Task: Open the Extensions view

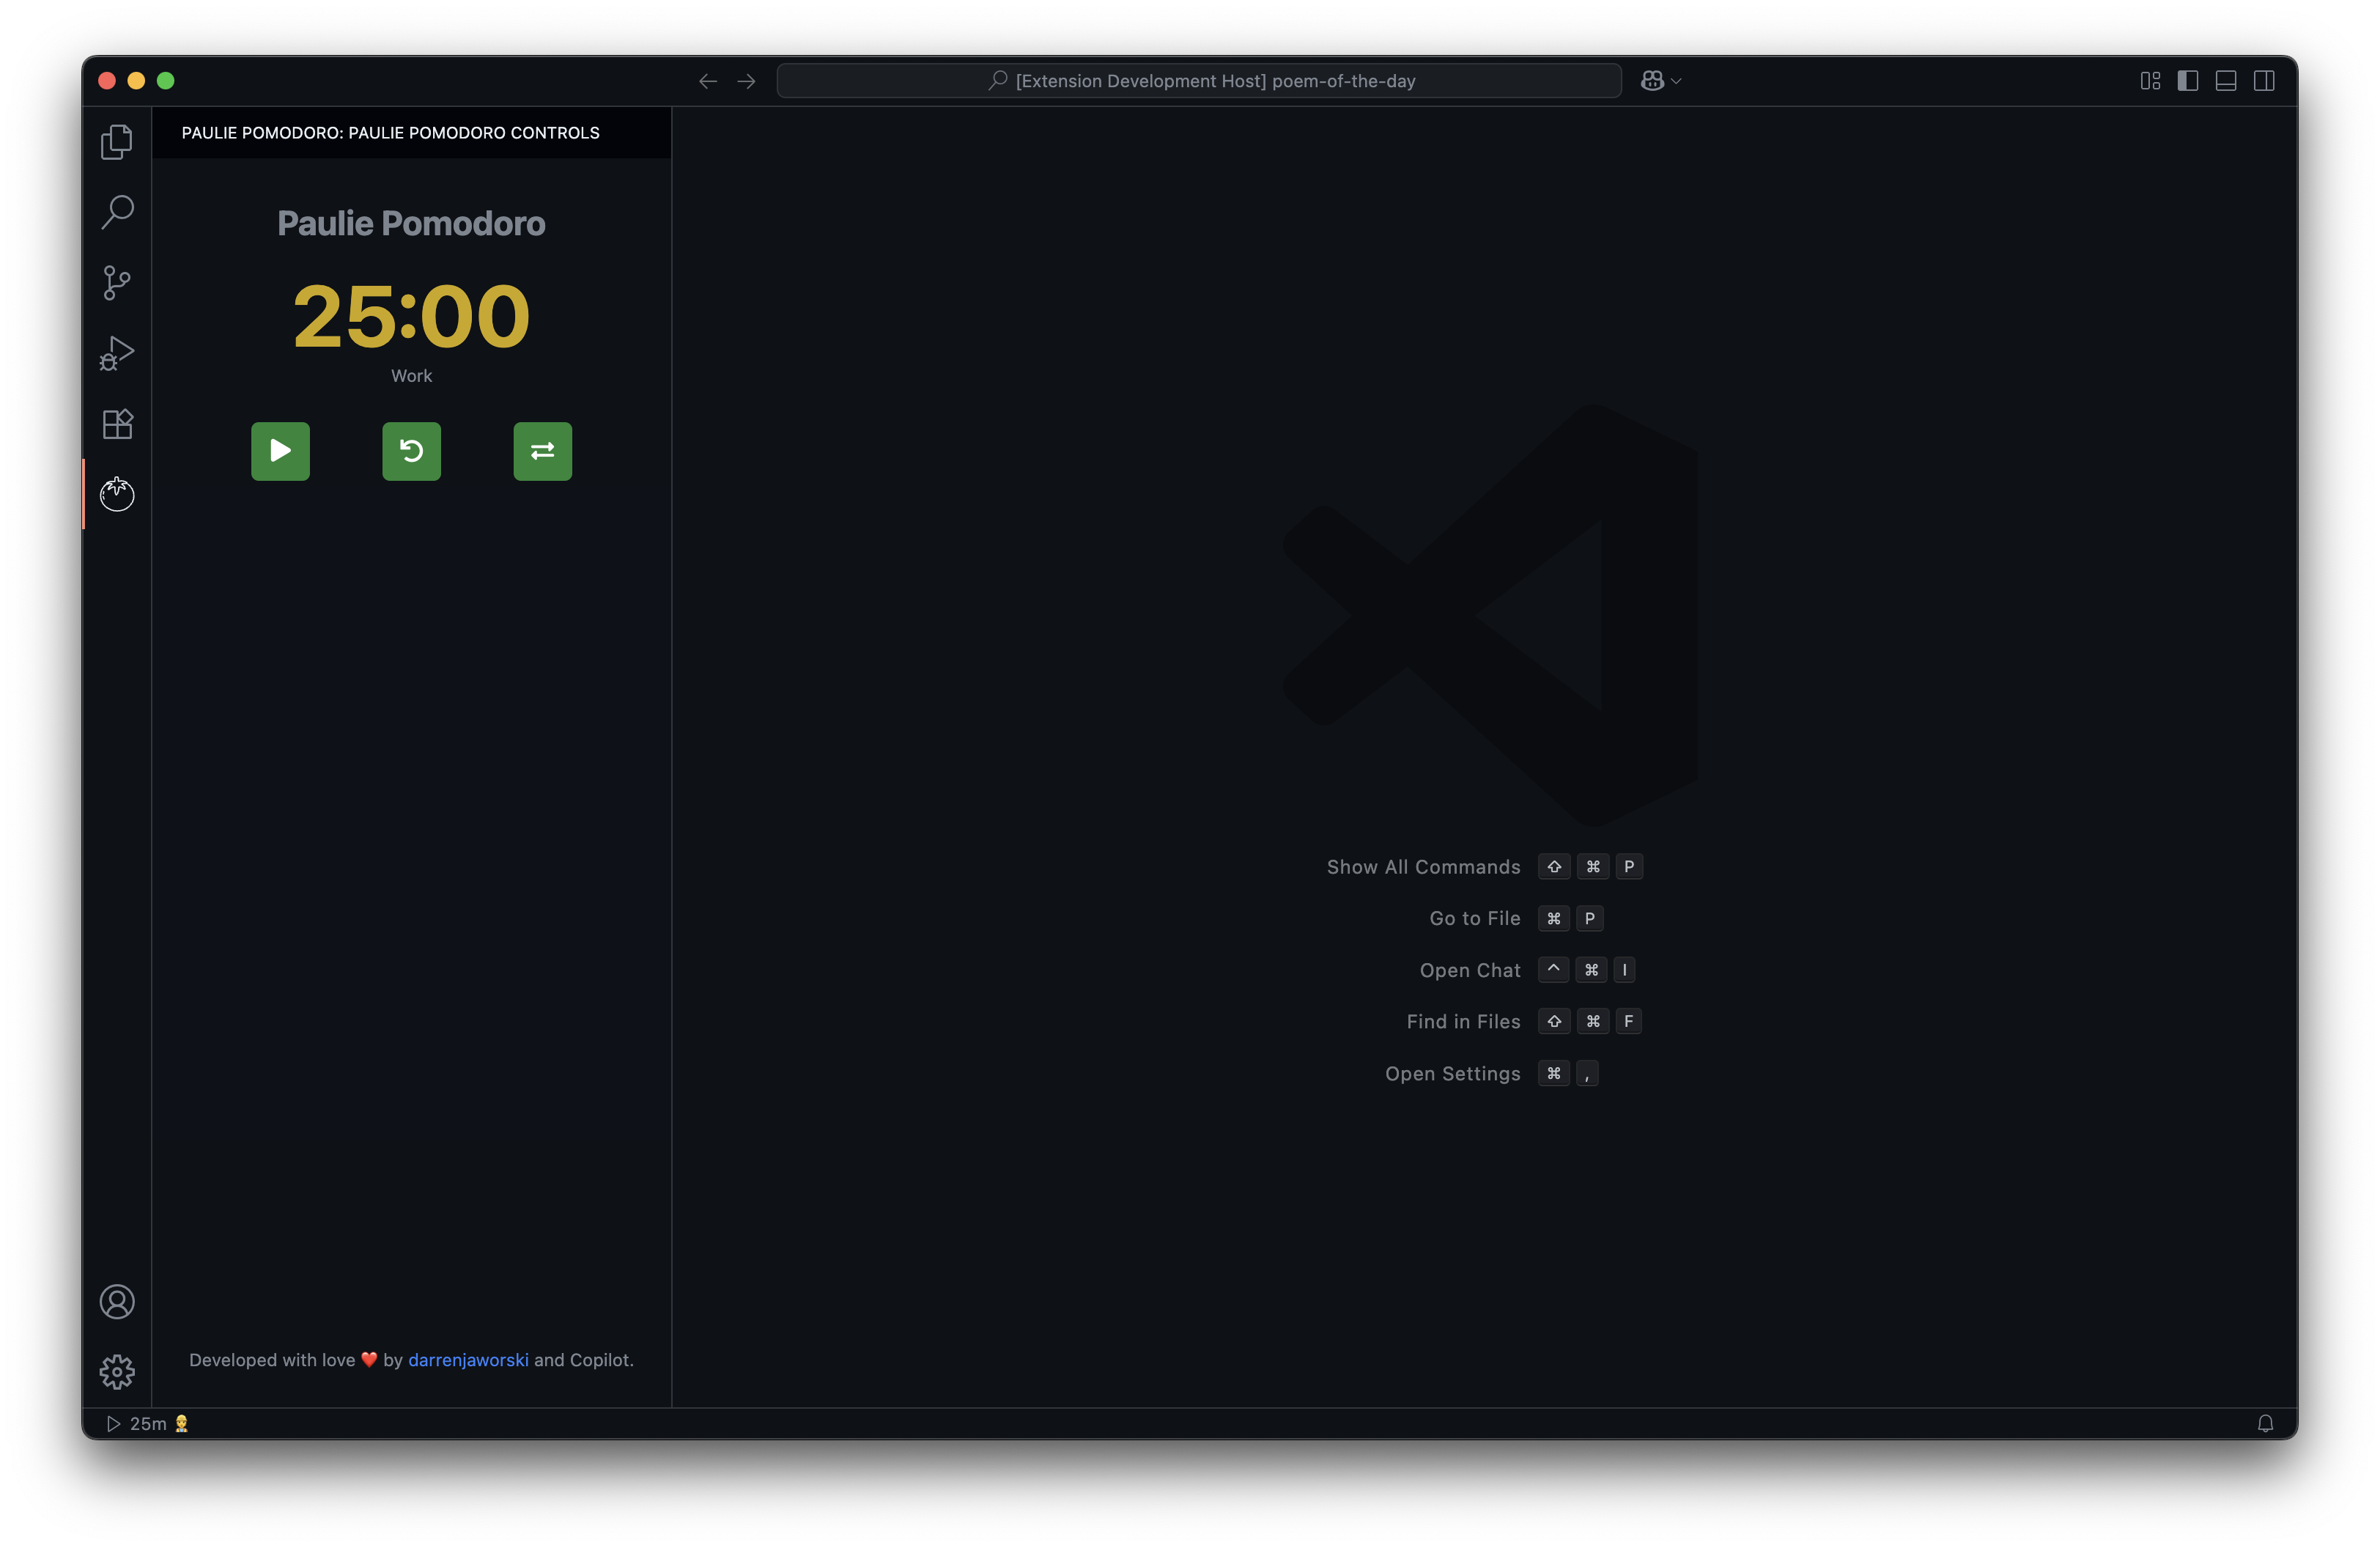Action: pos(117,424)
